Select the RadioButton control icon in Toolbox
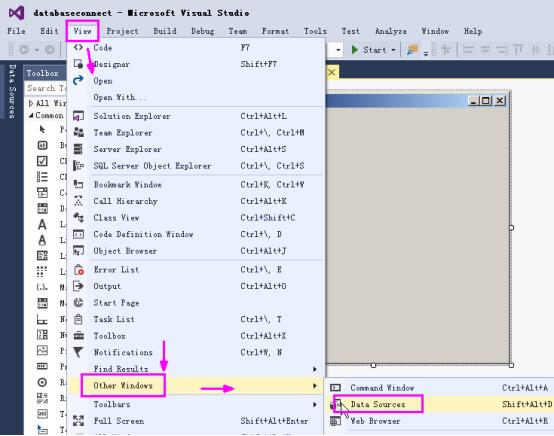554x436 pixels. (x=42, y=382)
